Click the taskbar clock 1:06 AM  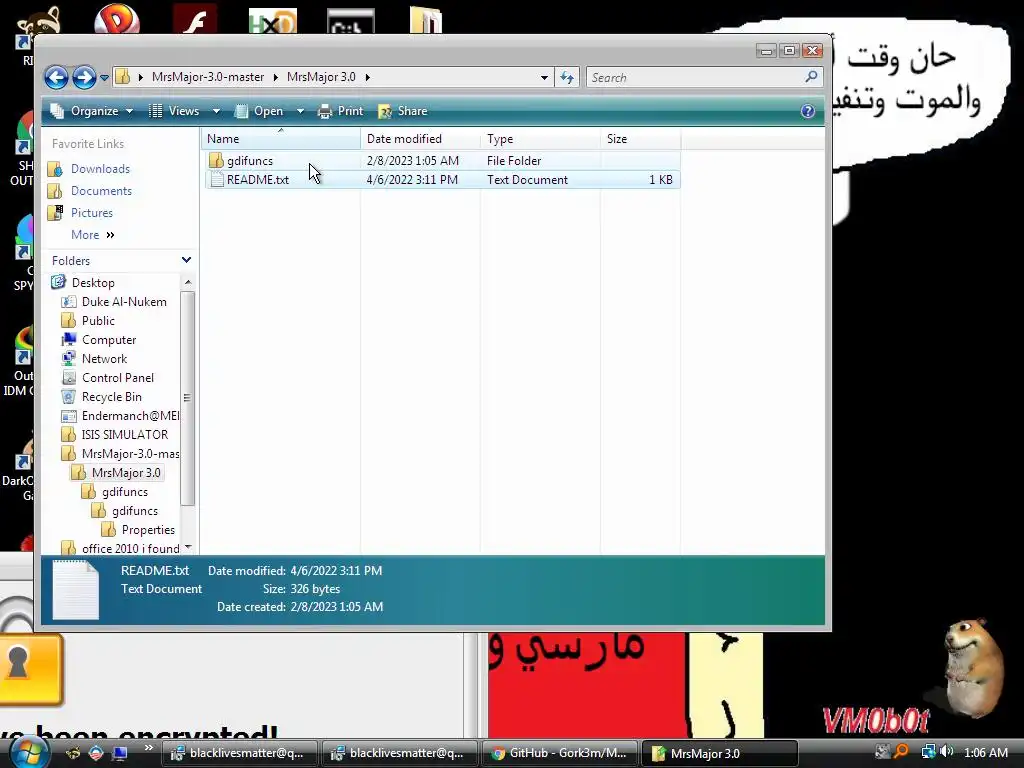point(985,752)
